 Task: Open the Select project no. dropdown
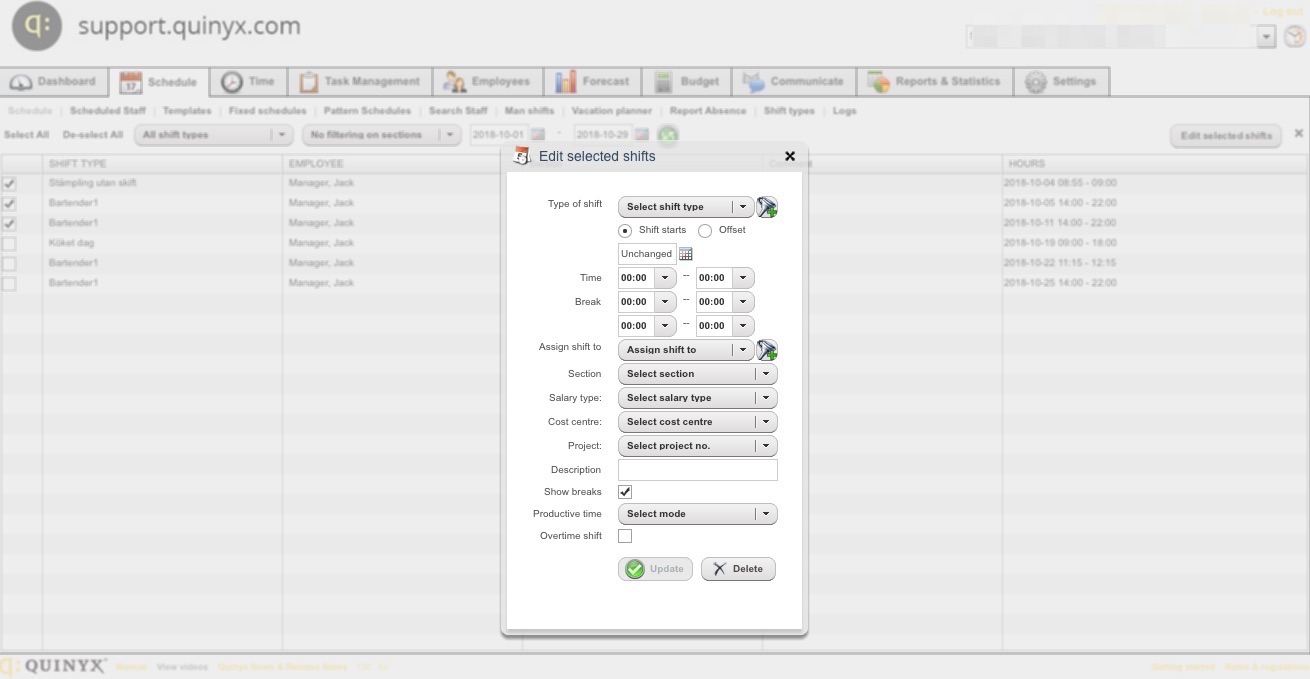coord(697,446)
